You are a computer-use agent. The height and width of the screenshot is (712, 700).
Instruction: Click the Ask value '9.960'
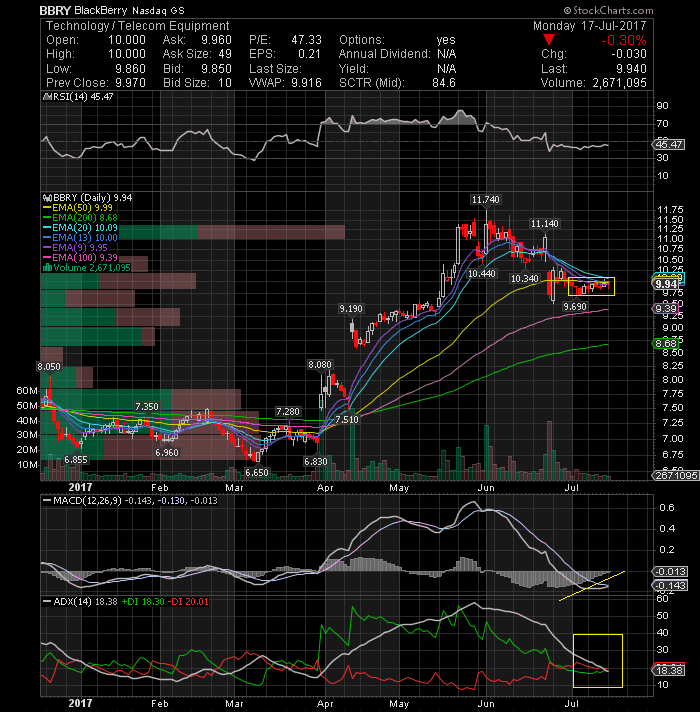217,40
